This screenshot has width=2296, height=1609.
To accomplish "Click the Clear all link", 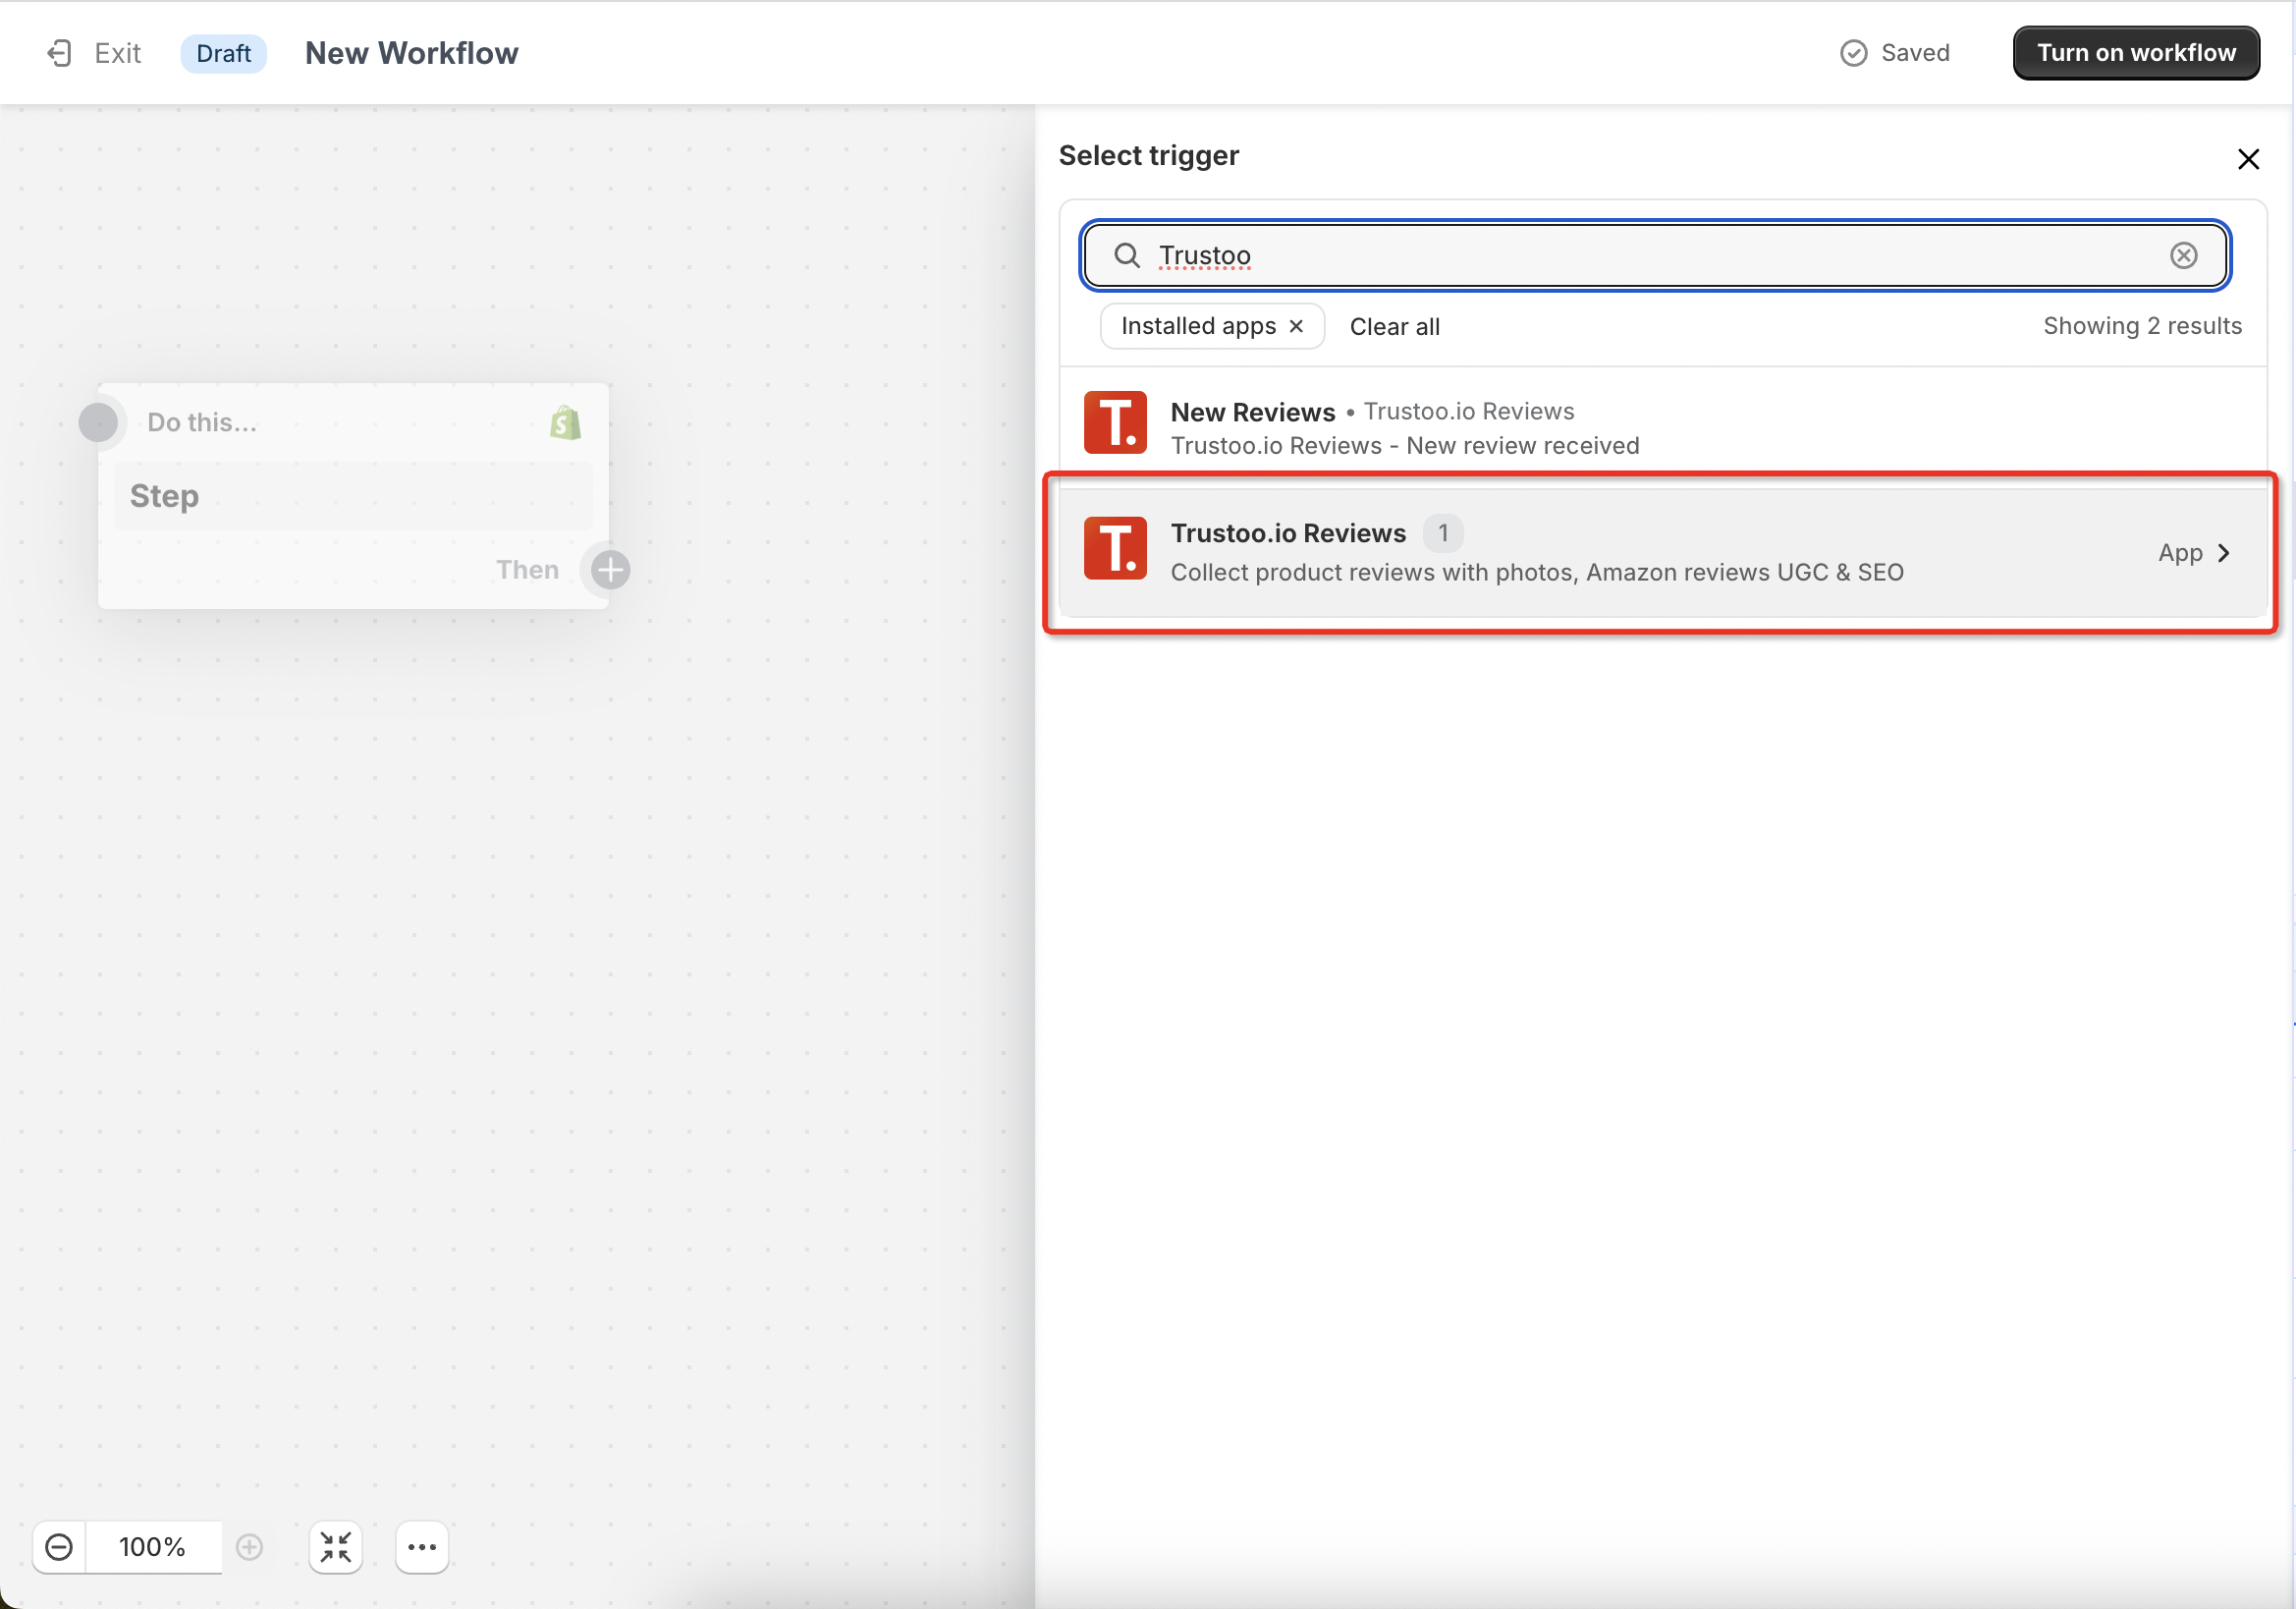I will click(x=1394, y=327).
